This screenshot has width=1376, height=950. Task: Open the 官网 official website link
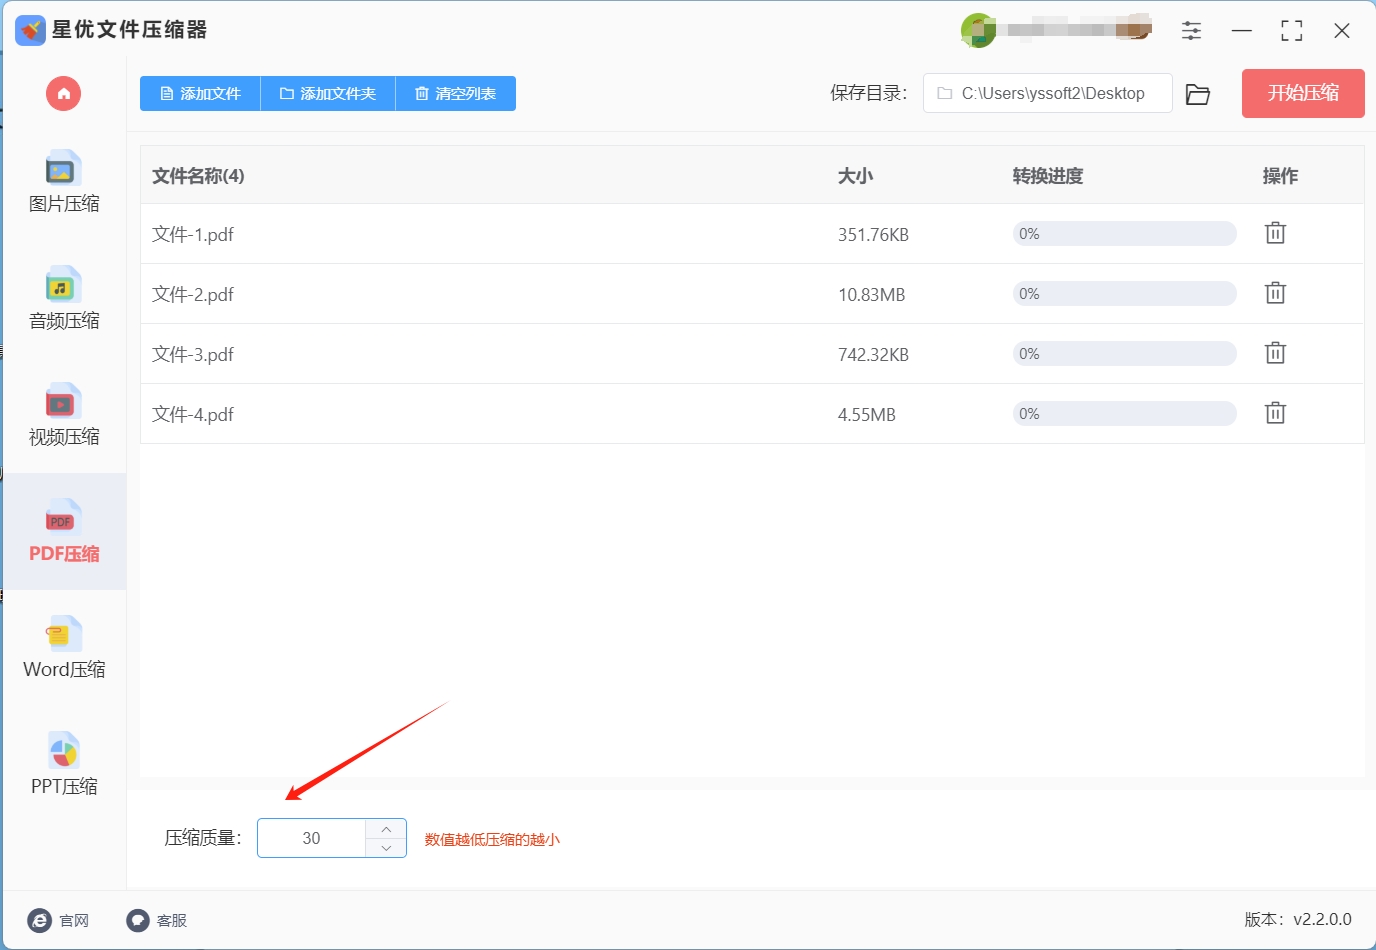[x=59, y=920]
